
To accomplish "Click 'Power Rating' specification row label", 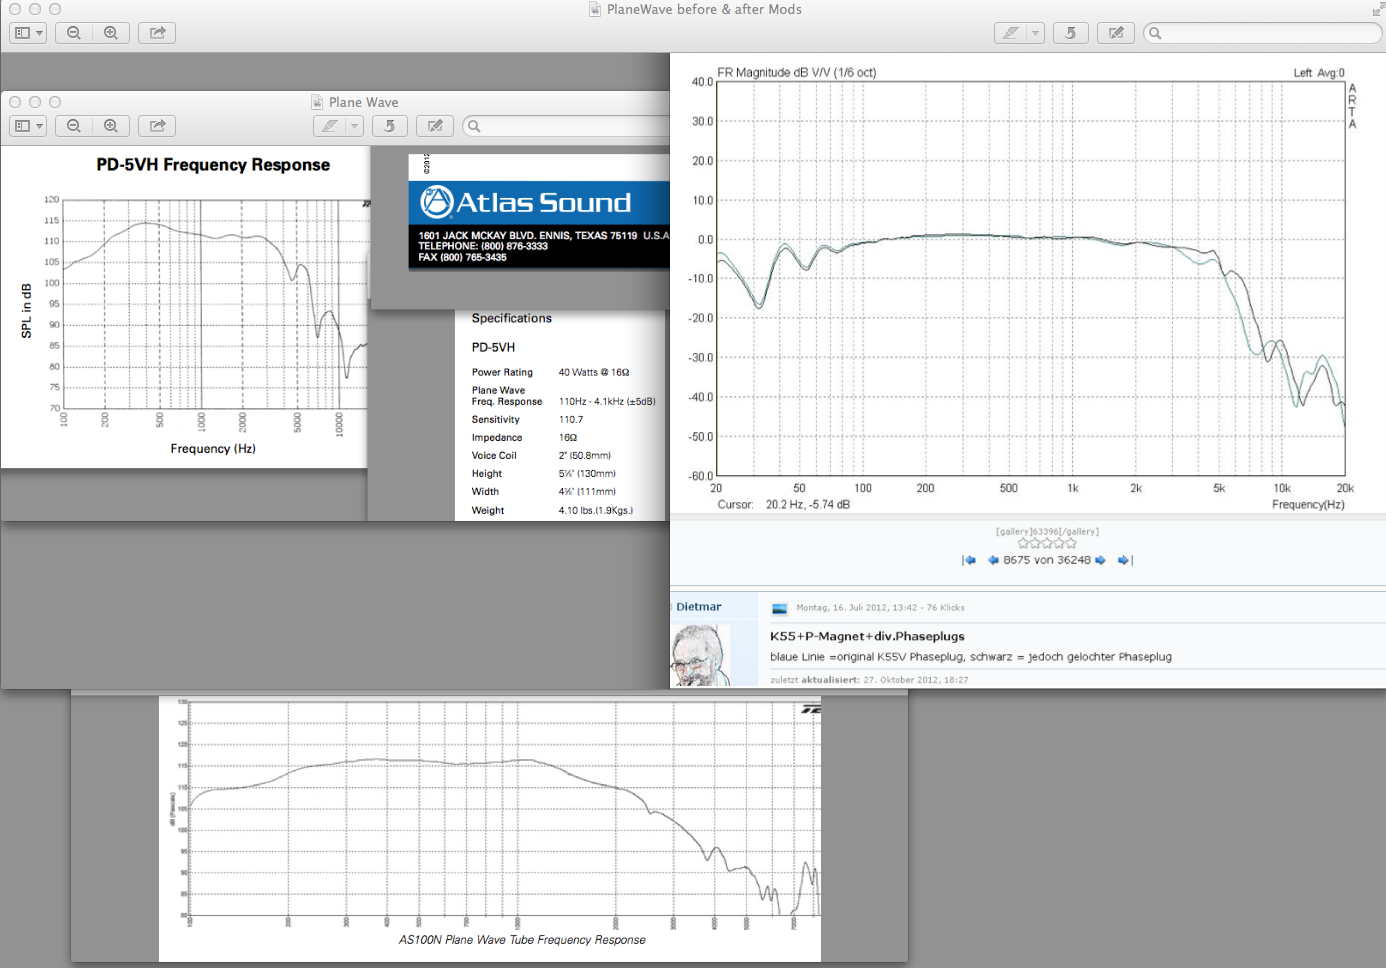I will pos(502,372).
